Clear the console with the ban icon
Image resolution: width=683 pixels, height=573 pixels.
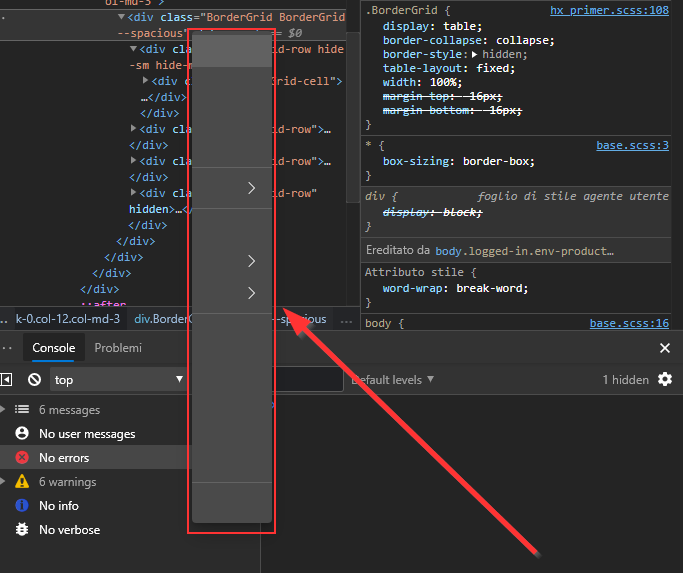point(34,380)
